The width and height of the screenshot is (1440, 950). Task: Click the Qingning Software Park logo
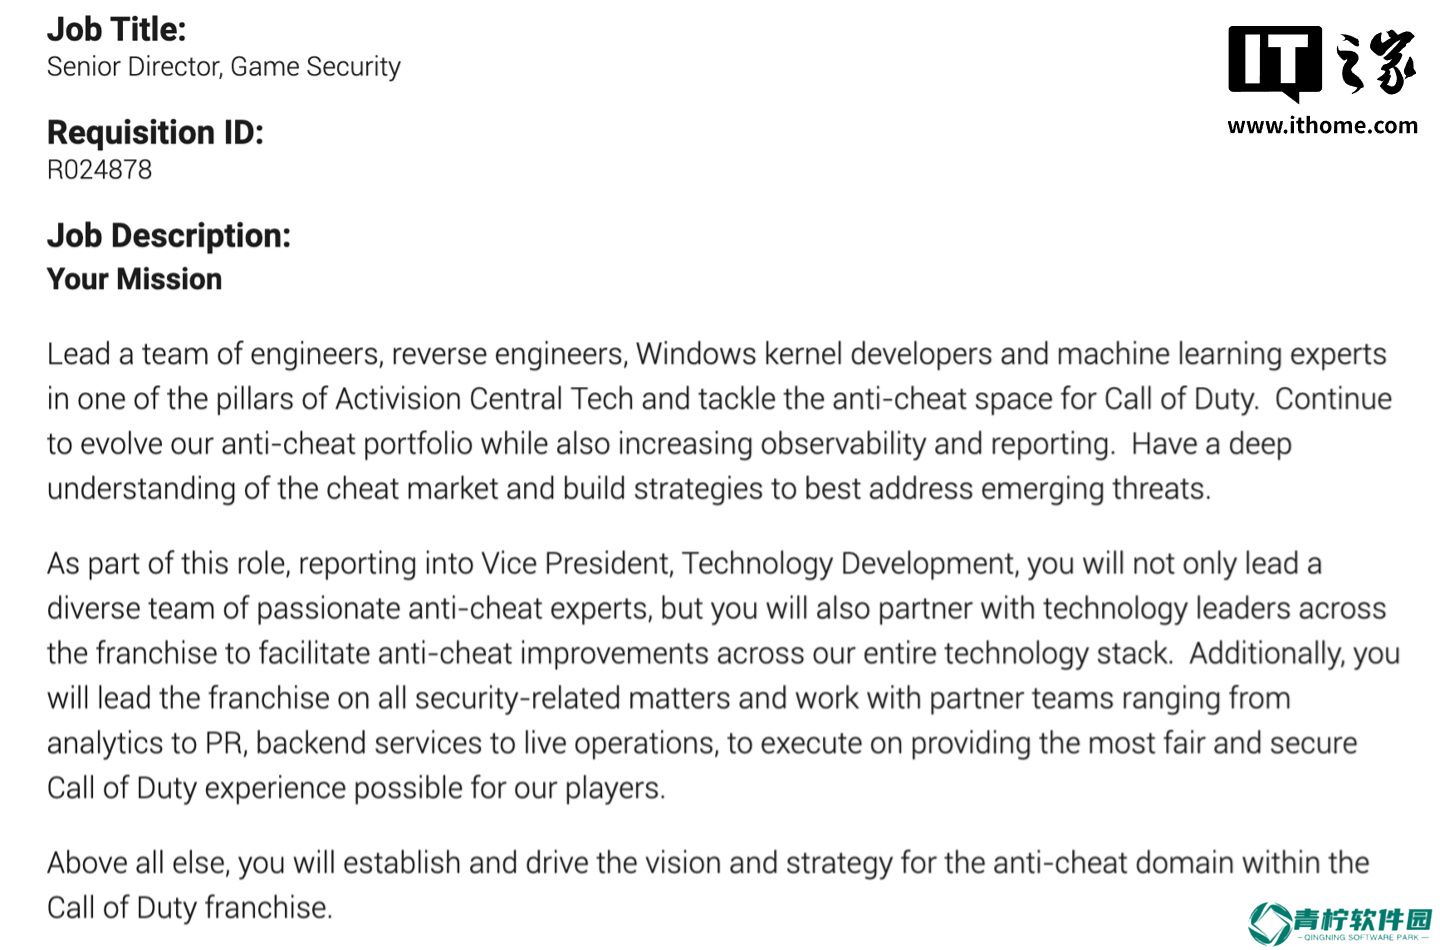click(1340, 923)
